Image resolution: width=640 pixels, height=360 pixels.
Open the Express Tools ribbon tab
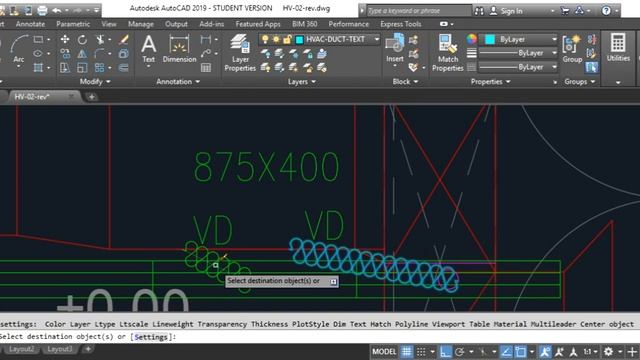pyautogui.click(x=400, y=24)
